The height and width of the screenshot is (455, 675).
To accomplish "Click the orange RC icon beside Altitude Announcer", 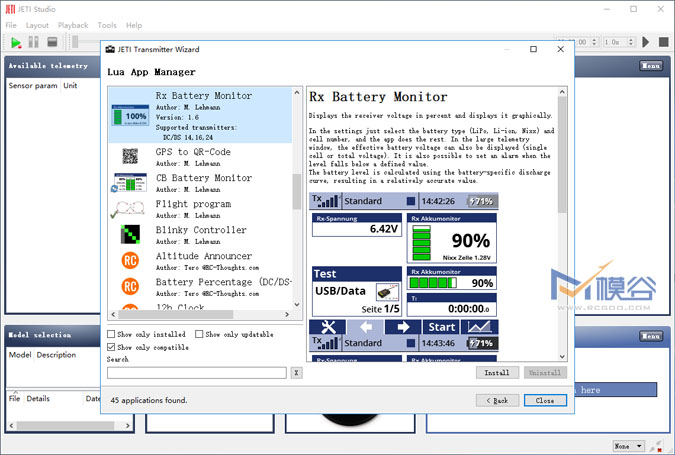I will point(130,260).
